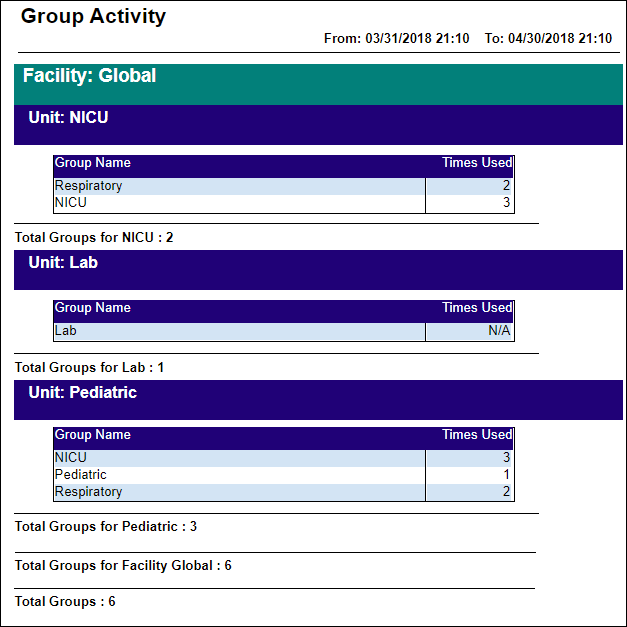
Task: Click Total Groups for Facility Global line
Action: 123,566
